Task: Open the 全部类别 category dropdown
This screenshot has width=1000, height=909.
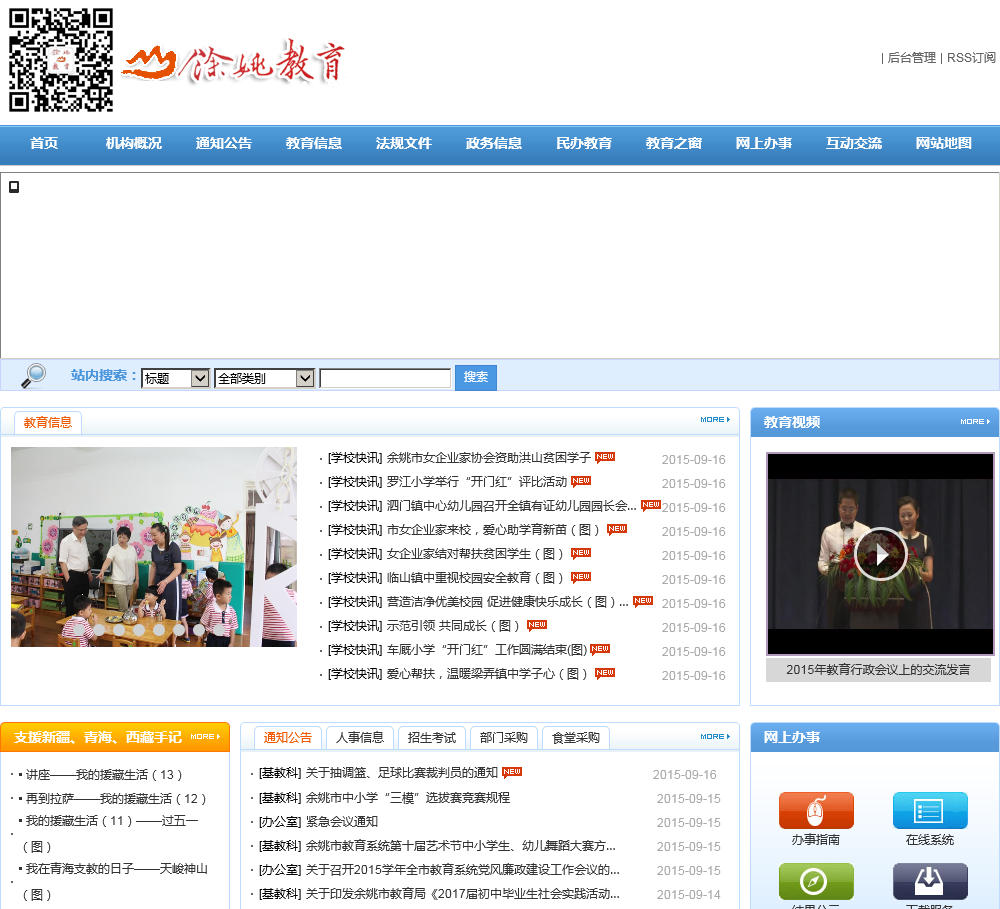Action: [x=265, y=378]
